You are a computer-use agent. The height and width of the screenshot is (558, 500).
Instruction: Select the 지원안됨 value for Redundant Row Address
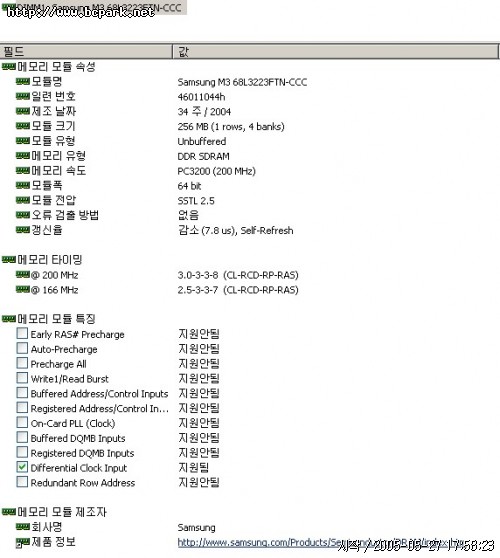(x=199, y=482)
